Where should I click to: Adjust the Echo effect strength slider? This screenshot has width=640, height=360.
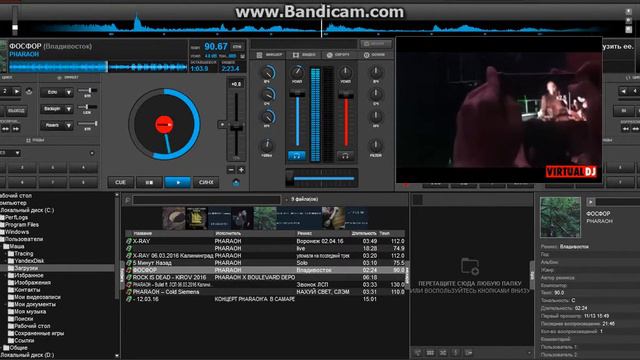click(x=88, y=90)
